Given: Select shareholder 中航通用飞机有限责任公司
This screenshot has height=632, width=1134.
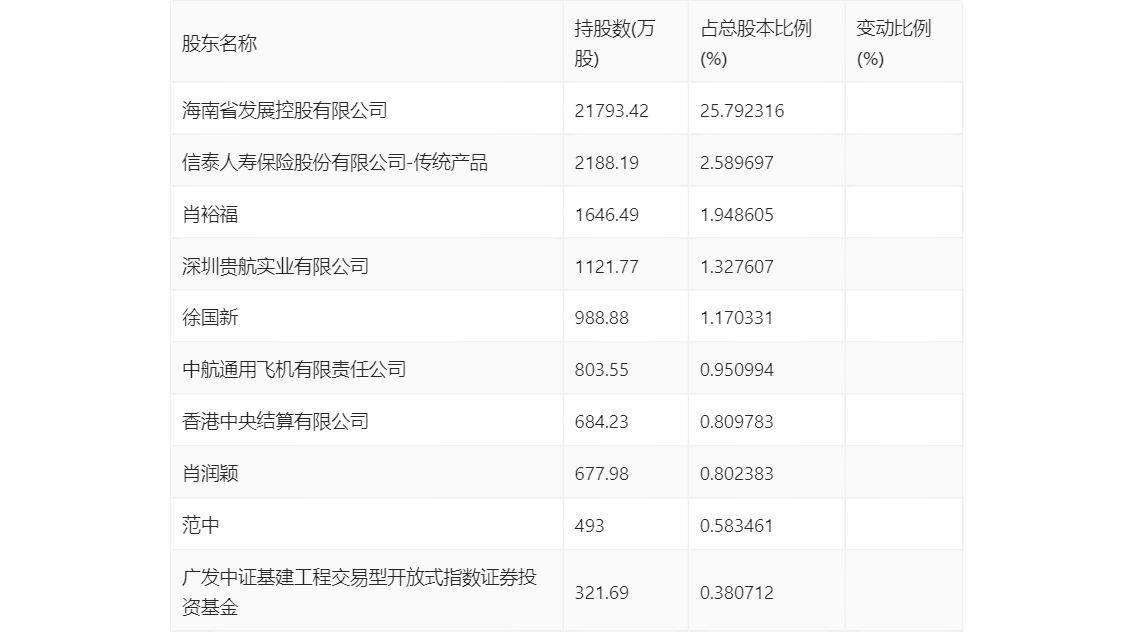Looking at the screenshot, I should 294,370.
